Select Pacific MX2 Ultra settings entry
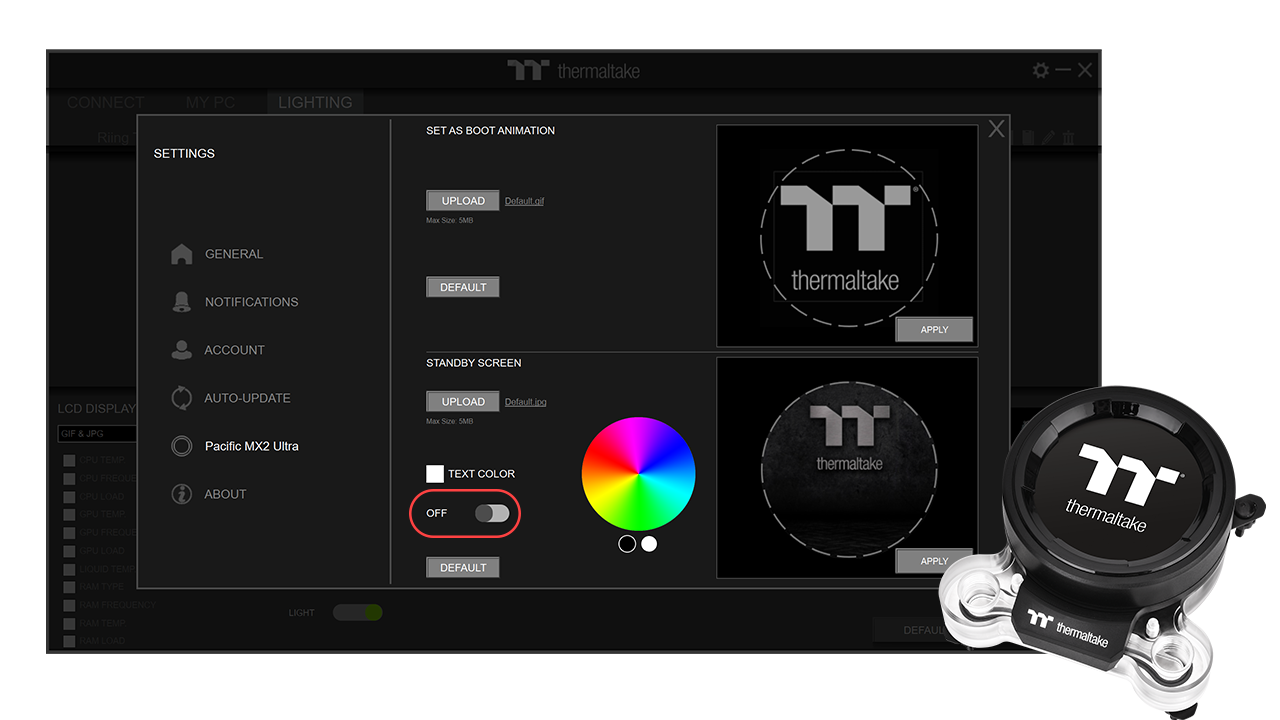 tap(252, 446)
